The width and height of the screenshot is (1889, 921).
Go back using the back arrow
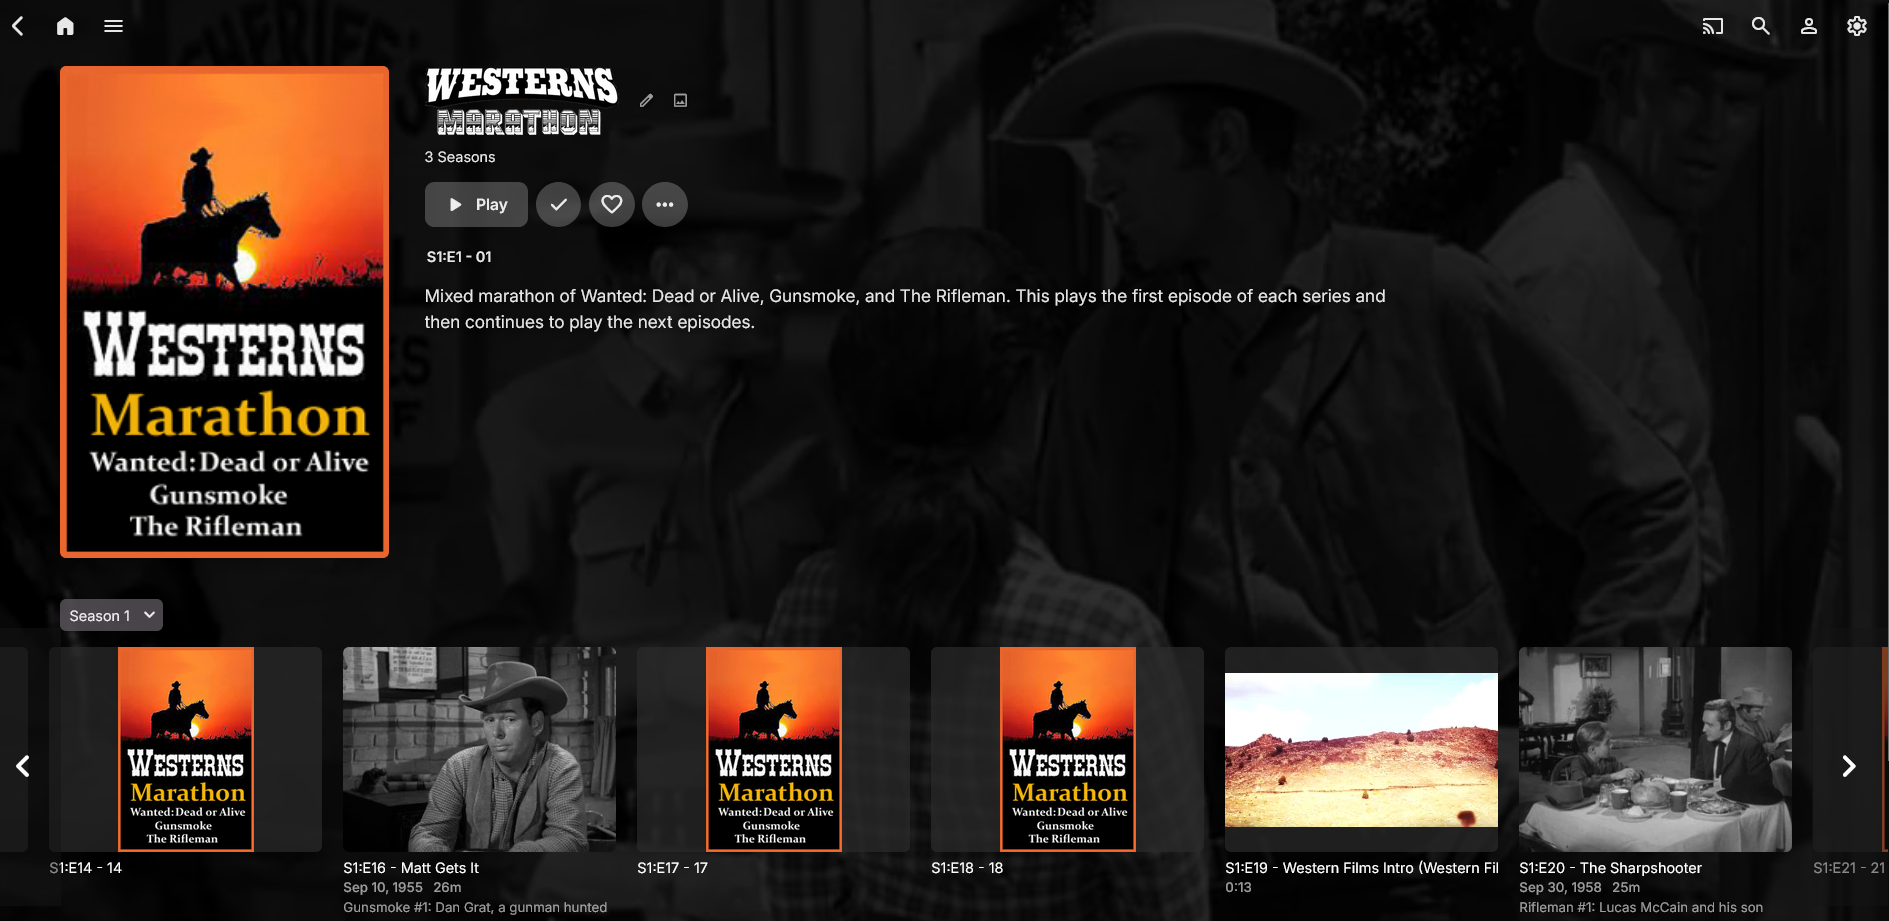point(18,26)
